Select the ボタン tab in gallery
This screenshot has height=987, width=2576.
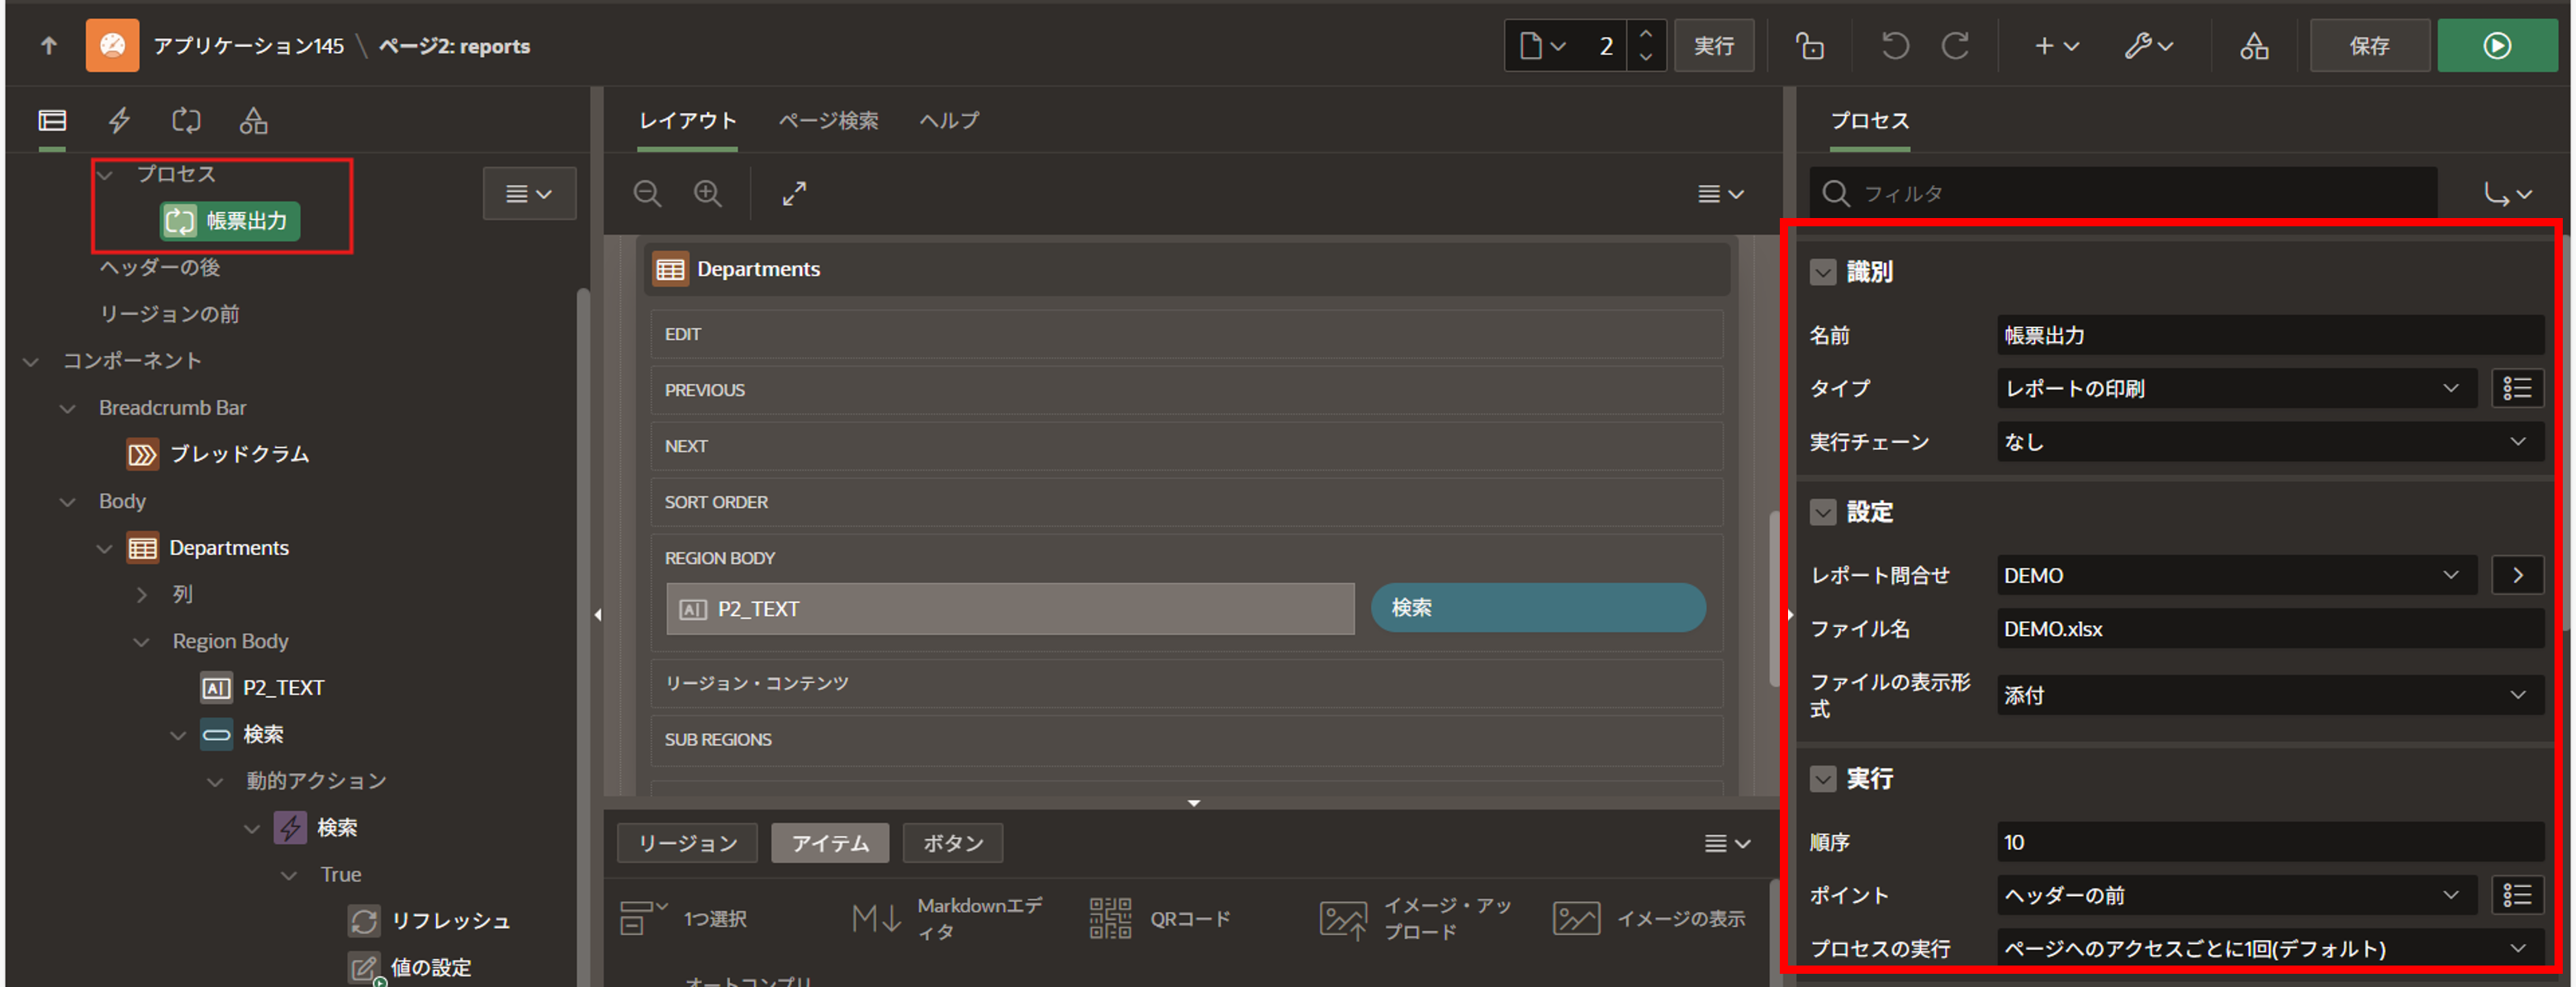point(952,843)
